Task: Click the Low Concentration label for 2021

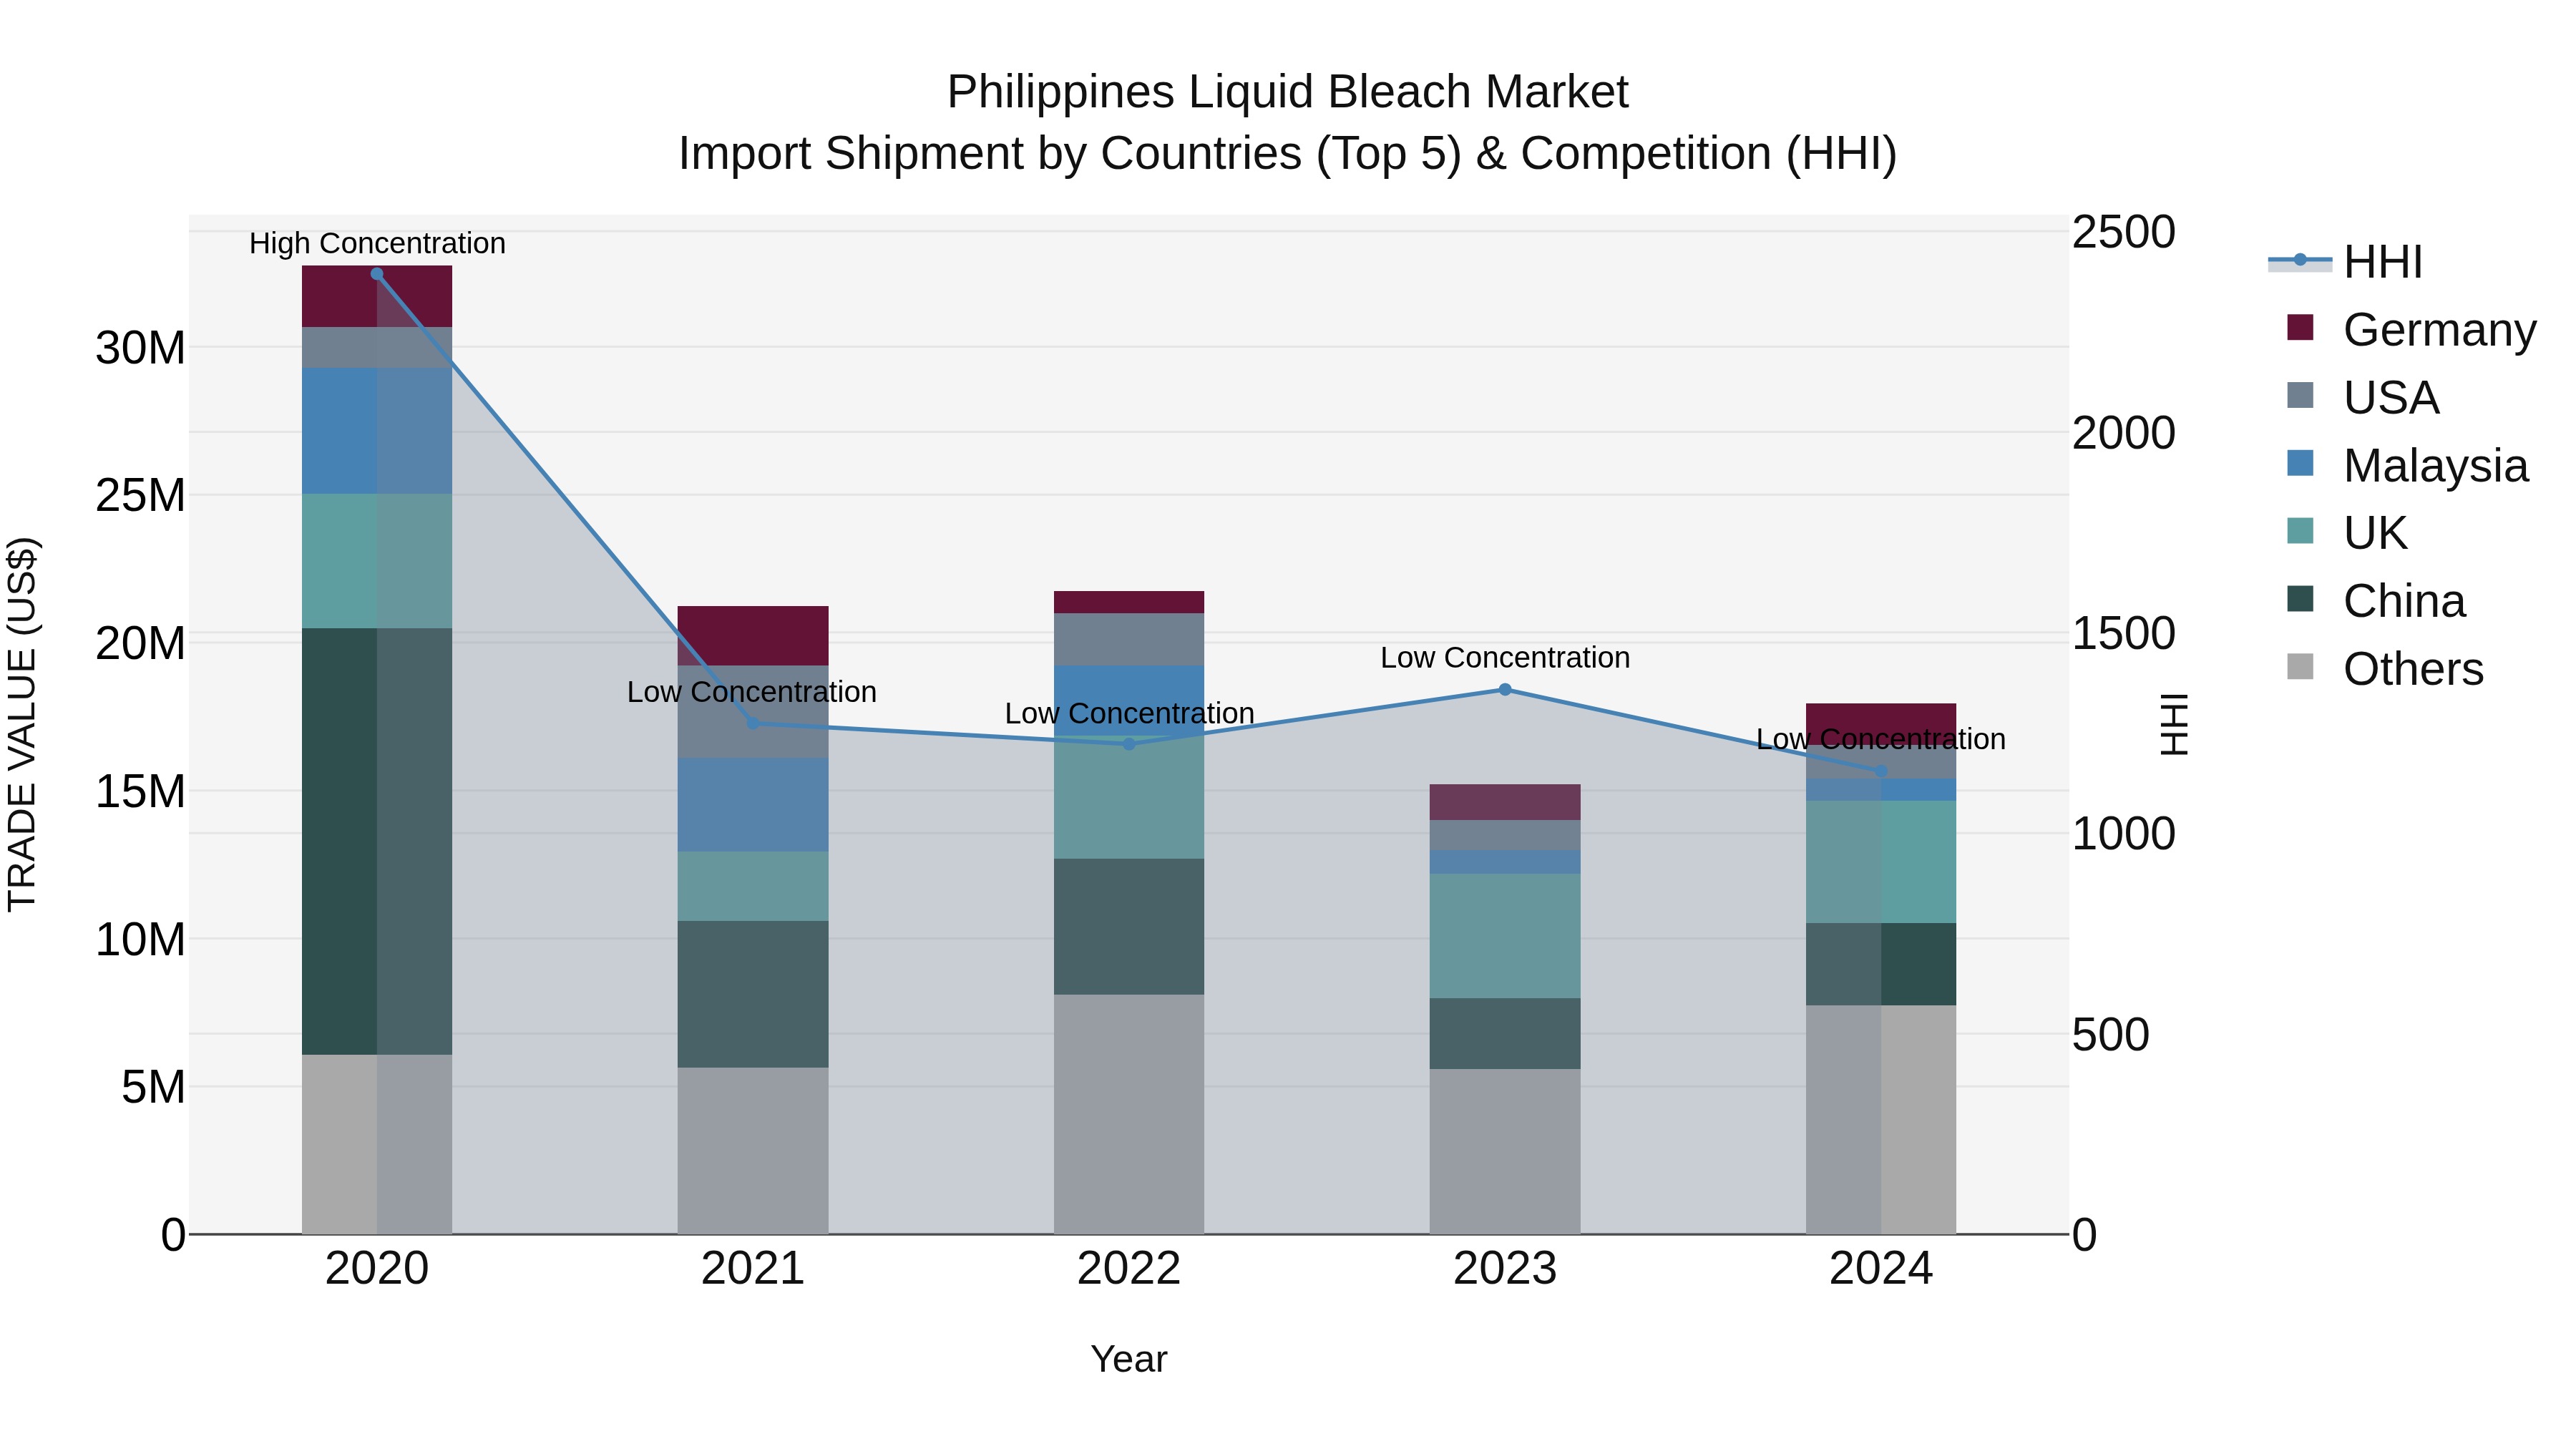Action: click(752, 692)
